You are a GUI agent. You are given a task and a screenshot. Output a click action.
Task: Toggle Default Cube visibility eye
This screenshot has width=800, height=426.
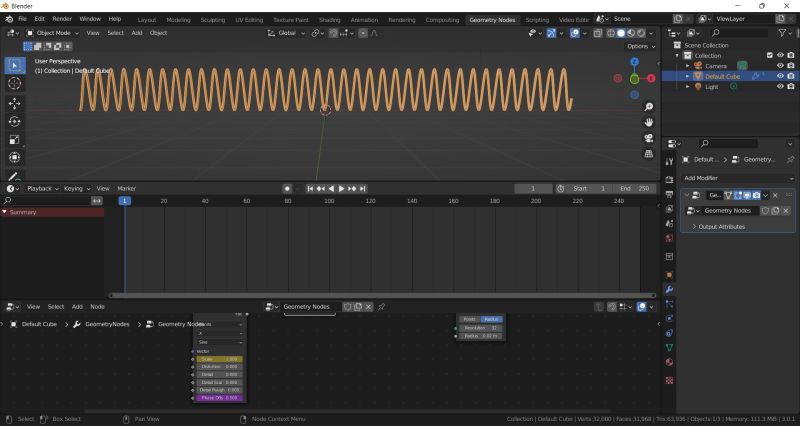pos(780,76)
